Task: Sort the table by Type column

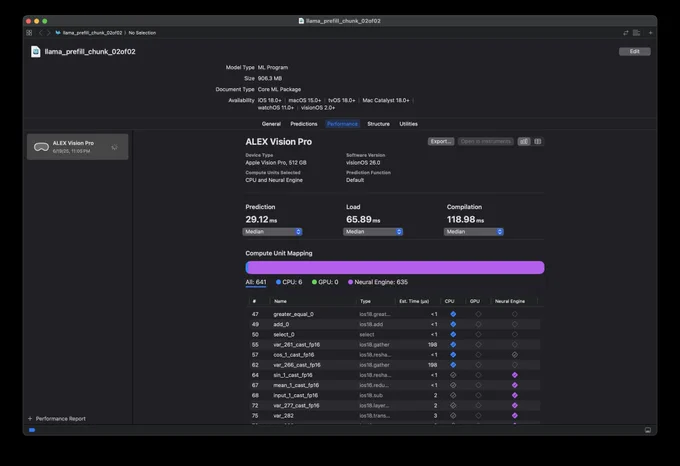Action: (x=365, y=301)
